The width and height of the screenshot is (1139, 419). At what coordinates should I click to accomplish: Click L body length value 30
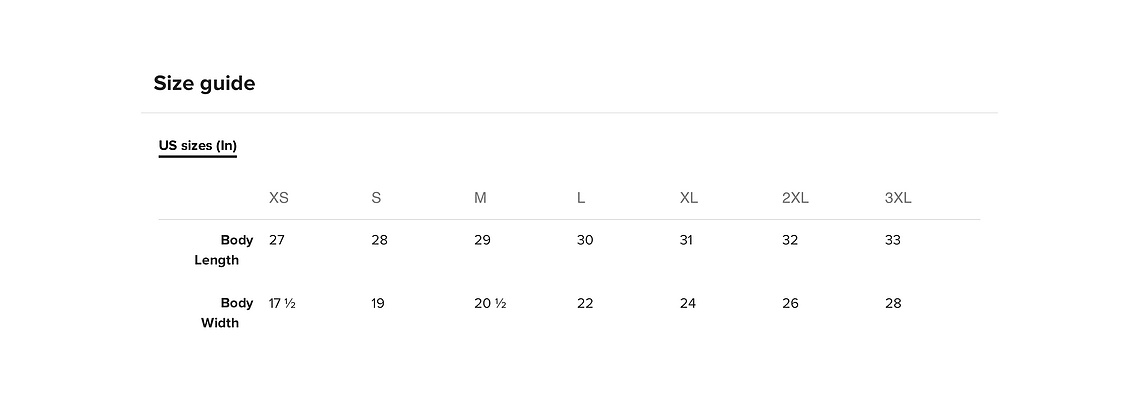(585, 240)
